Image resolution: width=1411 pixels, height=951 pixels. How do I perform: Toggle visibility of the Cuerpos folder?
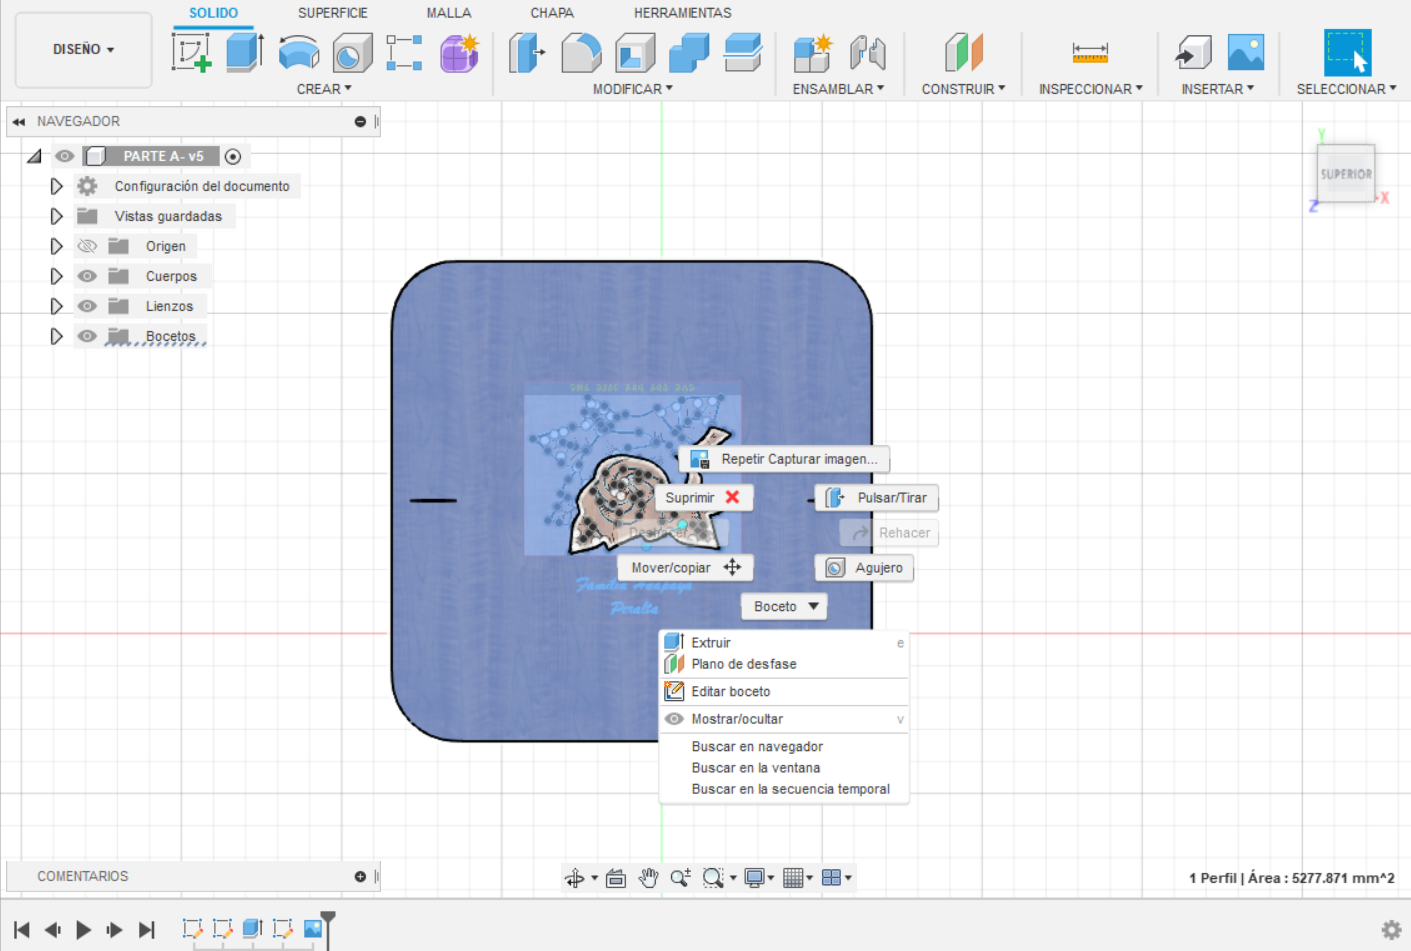click(88, 276)
